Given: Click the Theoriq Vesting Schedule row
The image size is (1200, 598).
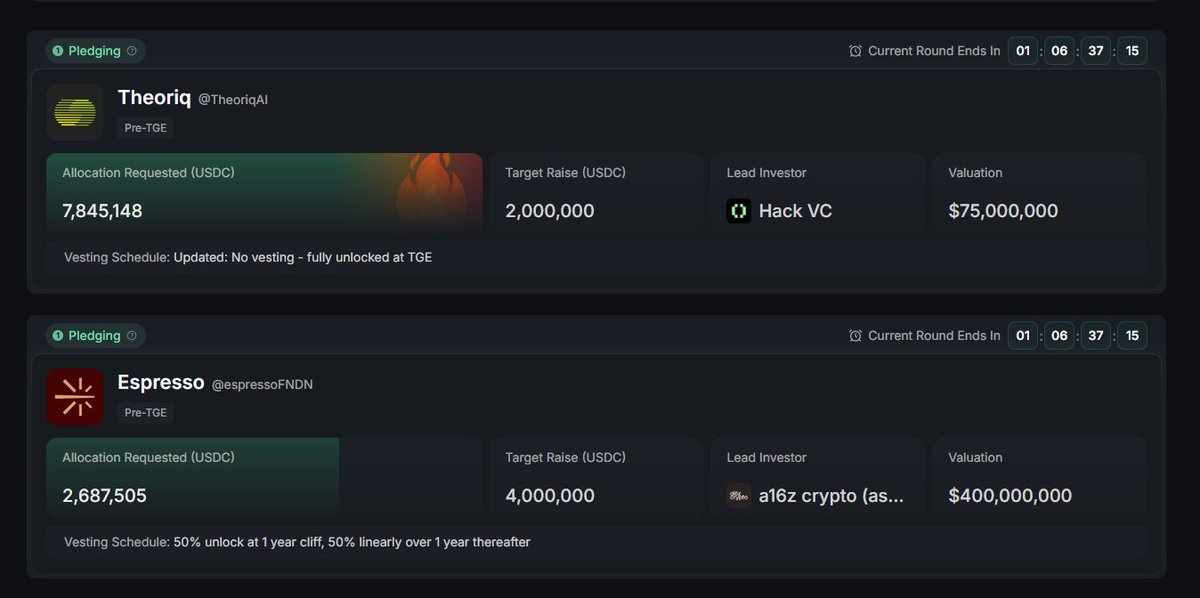Looking at the screenshot, I should point(596,257).
